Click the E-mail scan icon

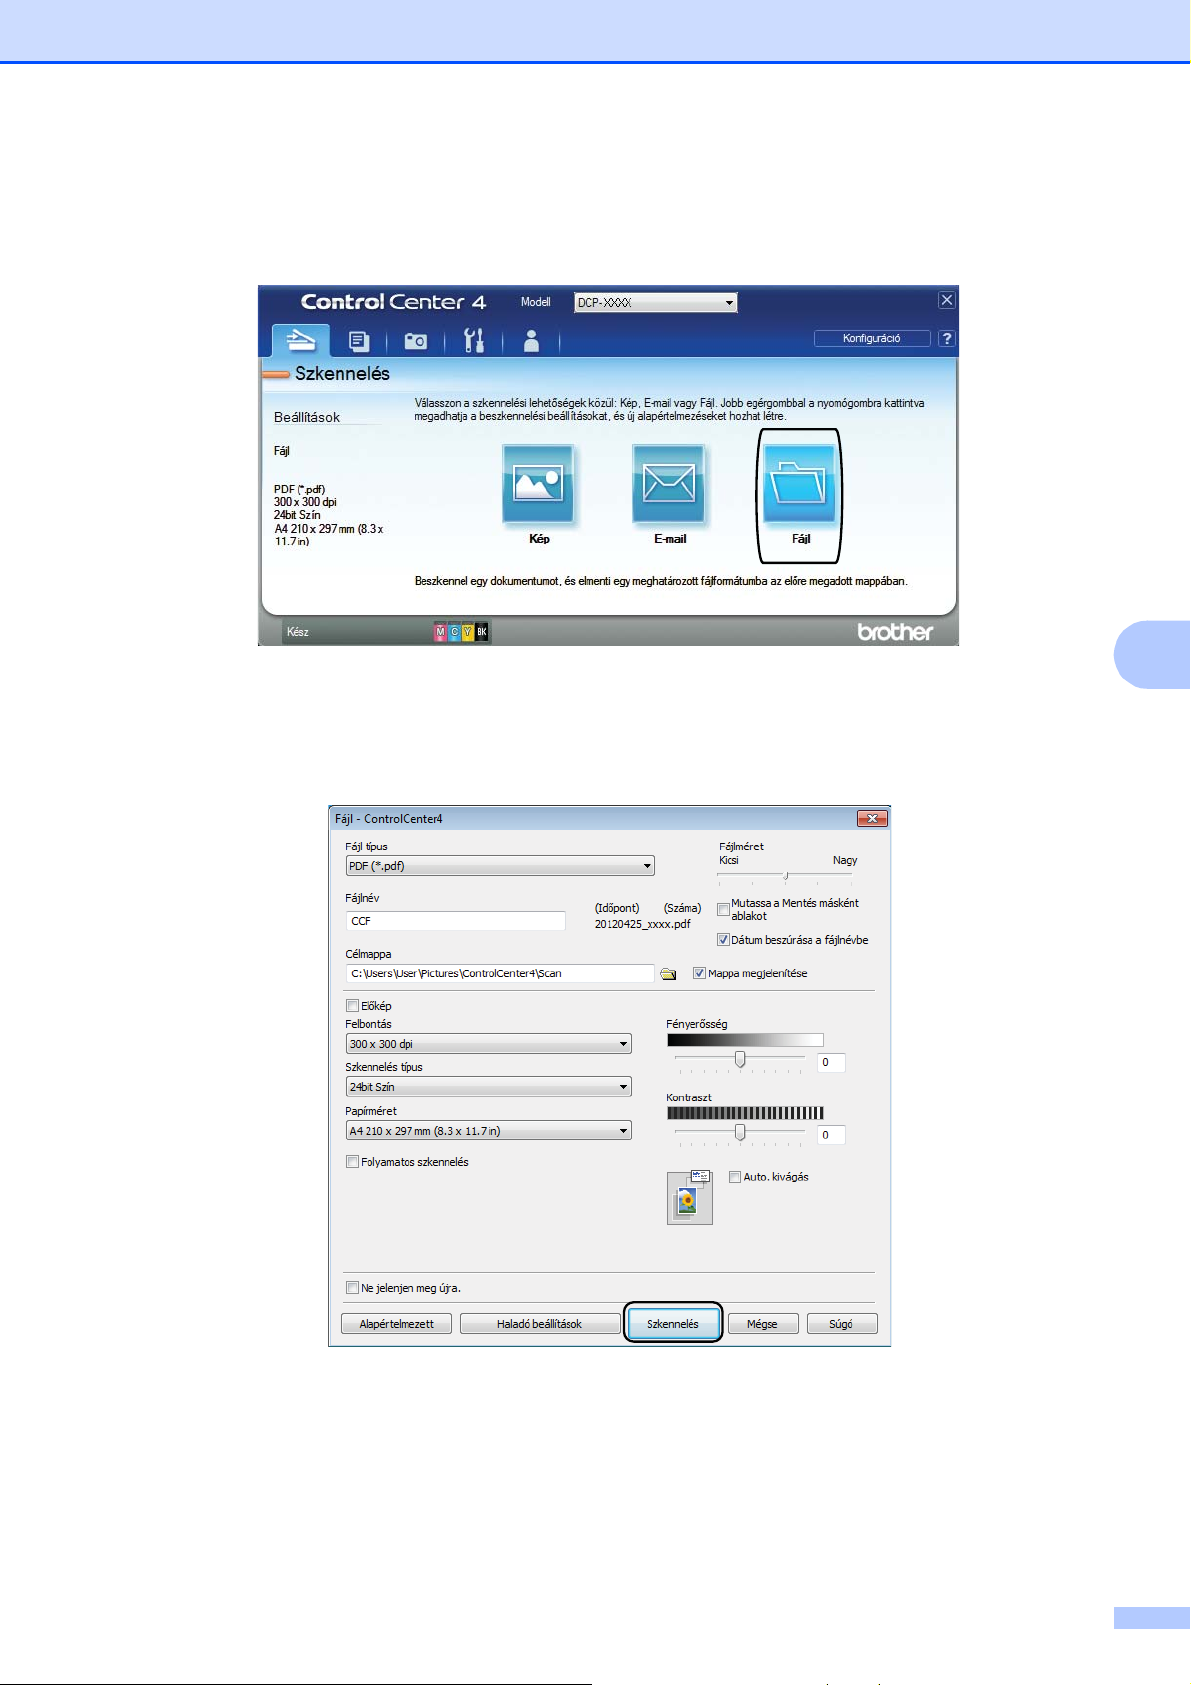(669, 485)
